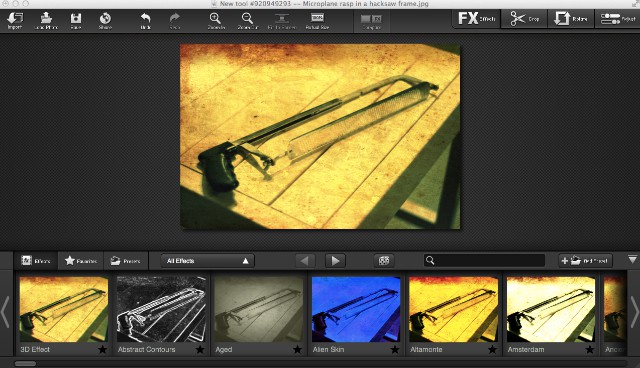
Task: Go to previous effect with left arrow button
Action: click(304, 261)
